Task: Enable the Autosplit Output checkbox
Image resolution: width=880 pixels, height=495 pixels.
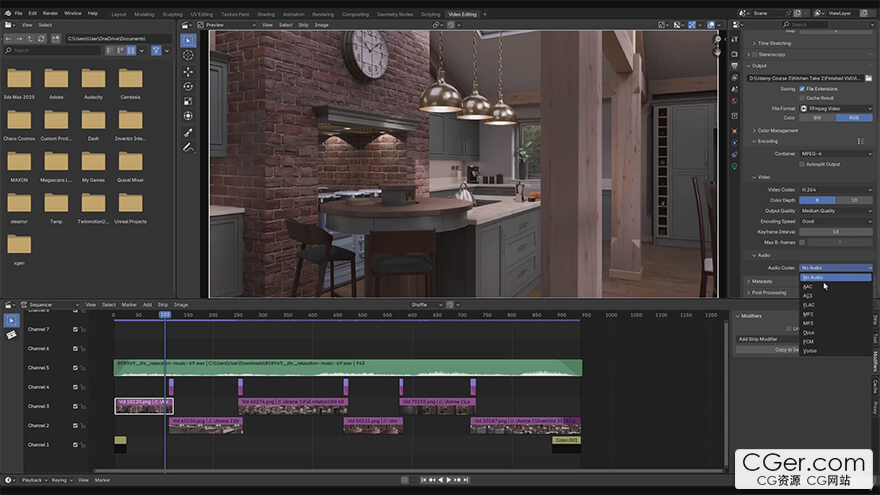Action: (x=801, y=163)
